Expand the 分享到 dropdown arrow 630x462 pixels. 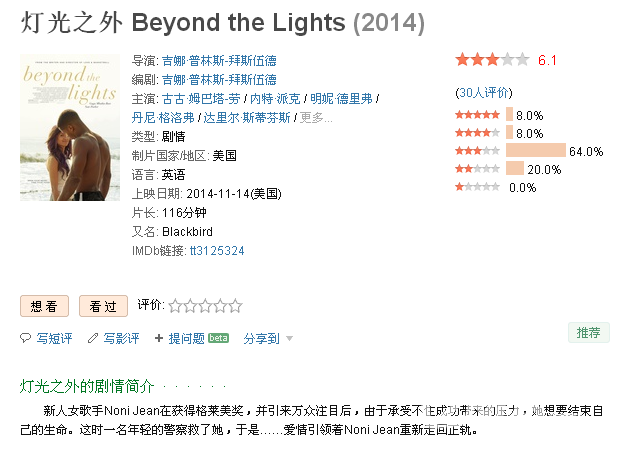[289, 339]
